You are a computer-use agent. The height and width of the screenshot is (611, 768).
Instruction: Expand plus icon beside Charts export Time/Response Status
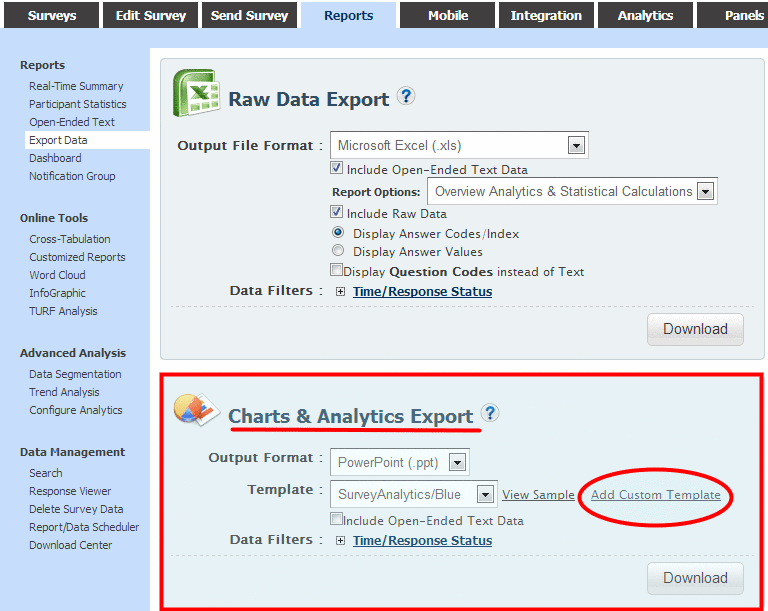[340, 541]
